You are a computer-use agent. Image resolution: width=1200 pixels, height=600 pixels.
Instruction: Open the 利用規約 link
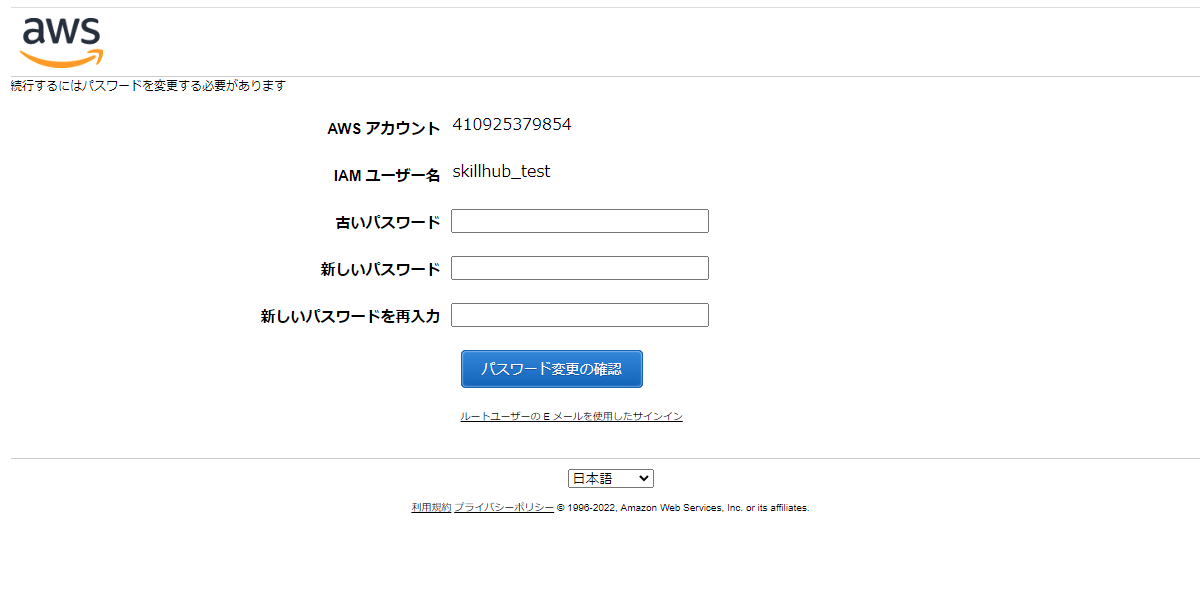pyautogui.click(x=431, y=508)
